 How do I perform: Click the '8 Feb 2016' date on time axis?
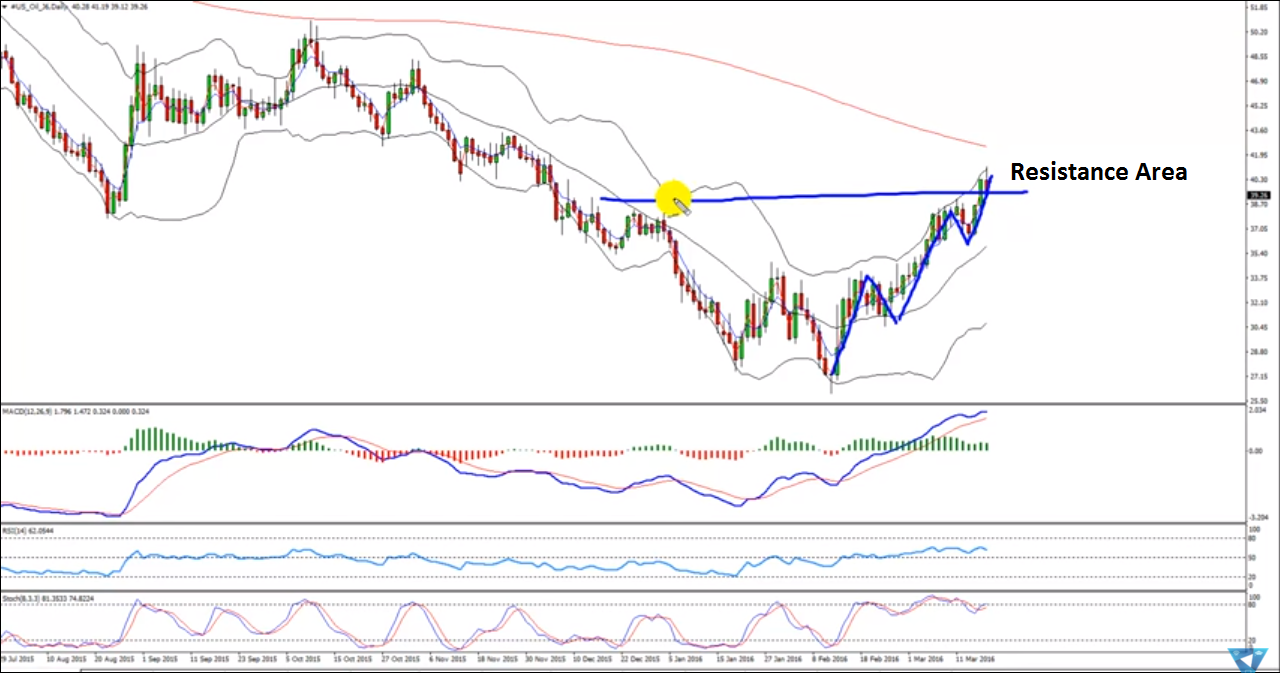832,661
